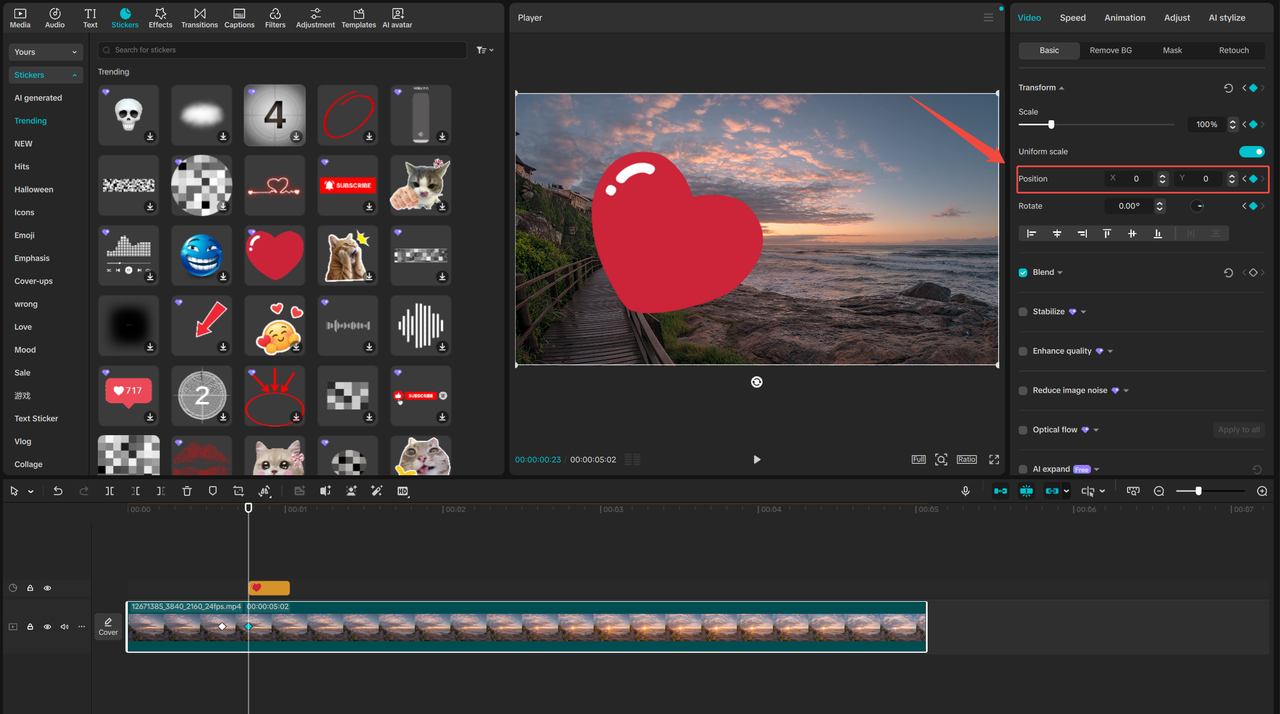Image resolution: width=1280 pixels, height=714 pixels.
Task: Switch to the Audio panel
Action: (x=54, y=17)
